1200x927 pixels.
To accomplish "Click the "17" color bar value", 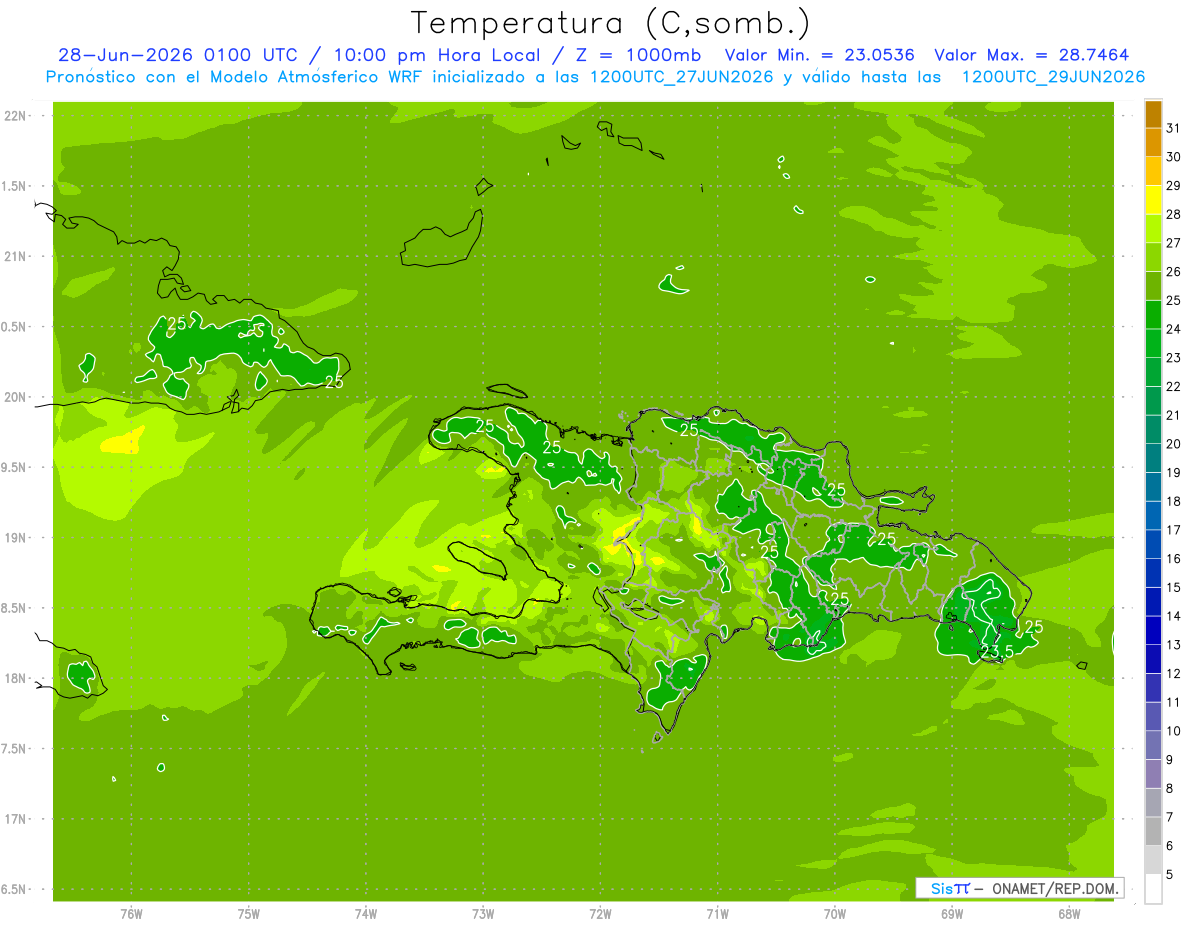I will point(1173,530).
